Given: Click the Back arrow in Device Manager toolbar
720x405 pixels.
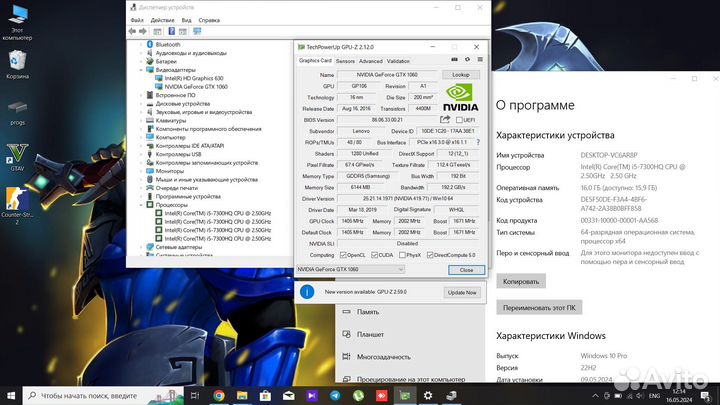Looking at the screenshot, I should [x=132, y=31].
